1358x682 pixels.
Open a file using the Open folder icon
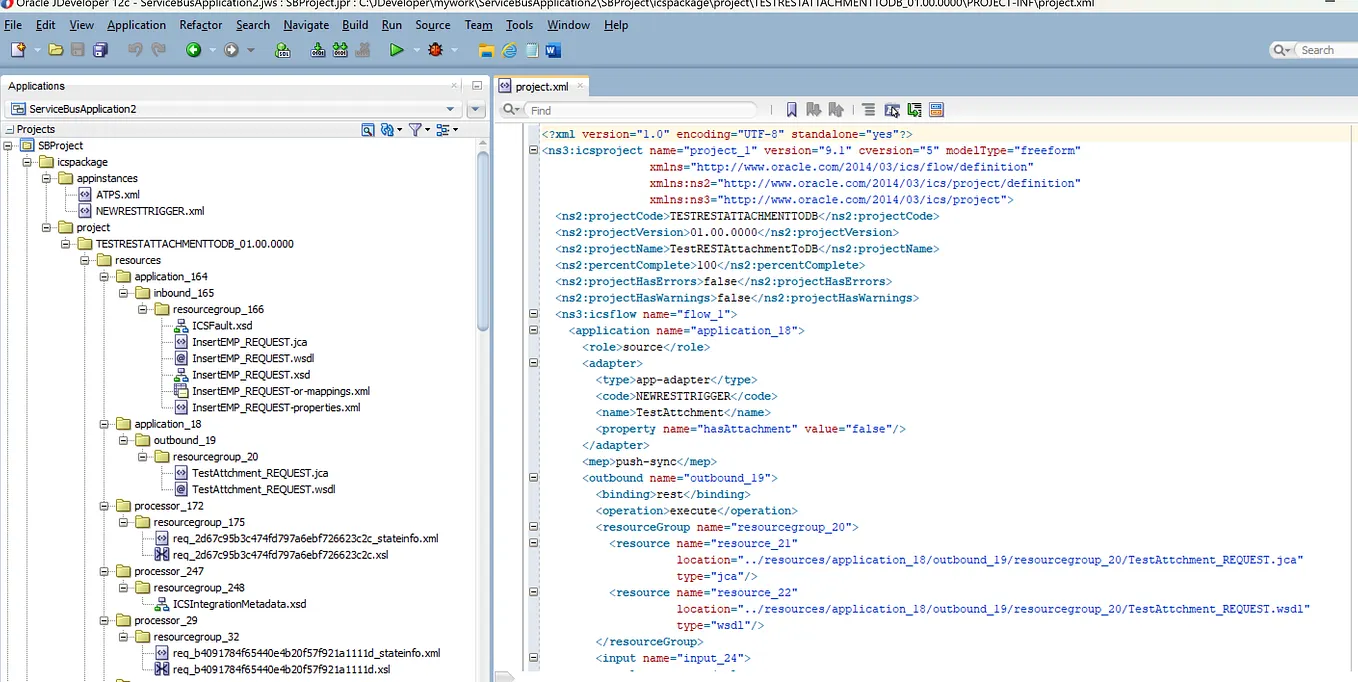coord(56,50)
